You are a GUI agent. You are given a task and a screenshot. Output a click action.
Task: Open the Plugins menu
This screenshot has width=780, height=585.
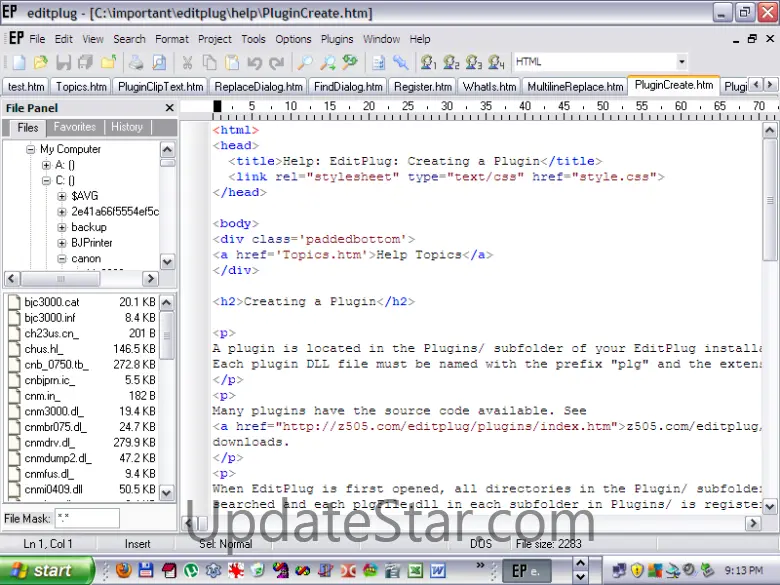(x=337, y=39)
